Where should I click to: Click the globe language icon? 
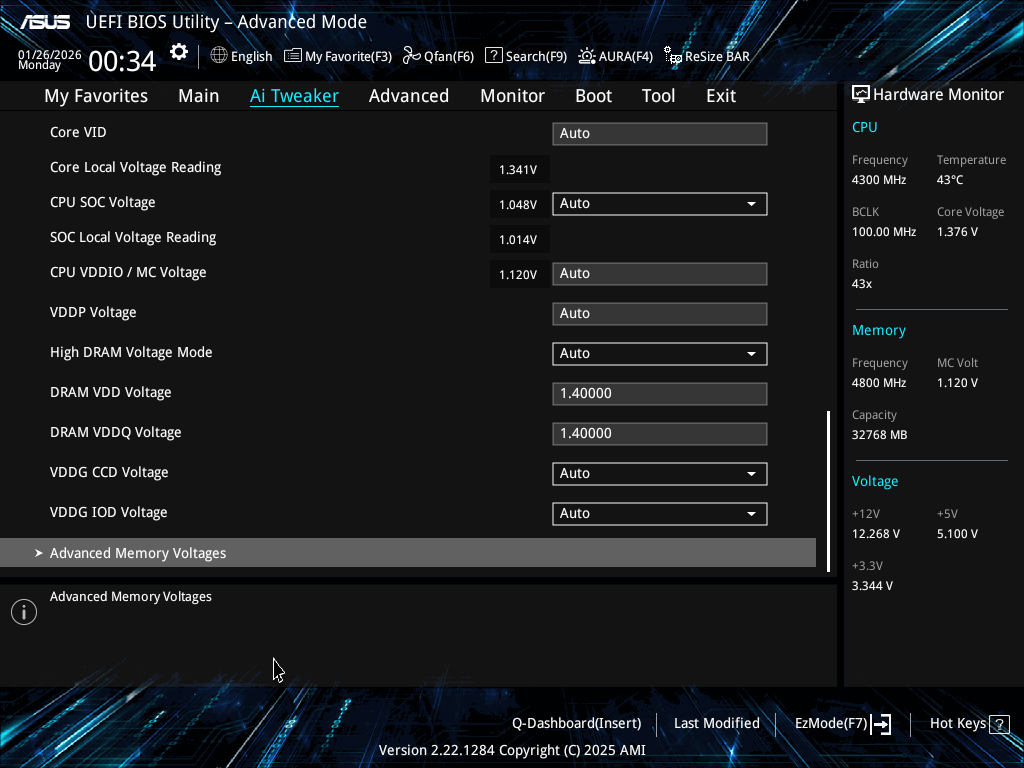[x=219, y=56]
